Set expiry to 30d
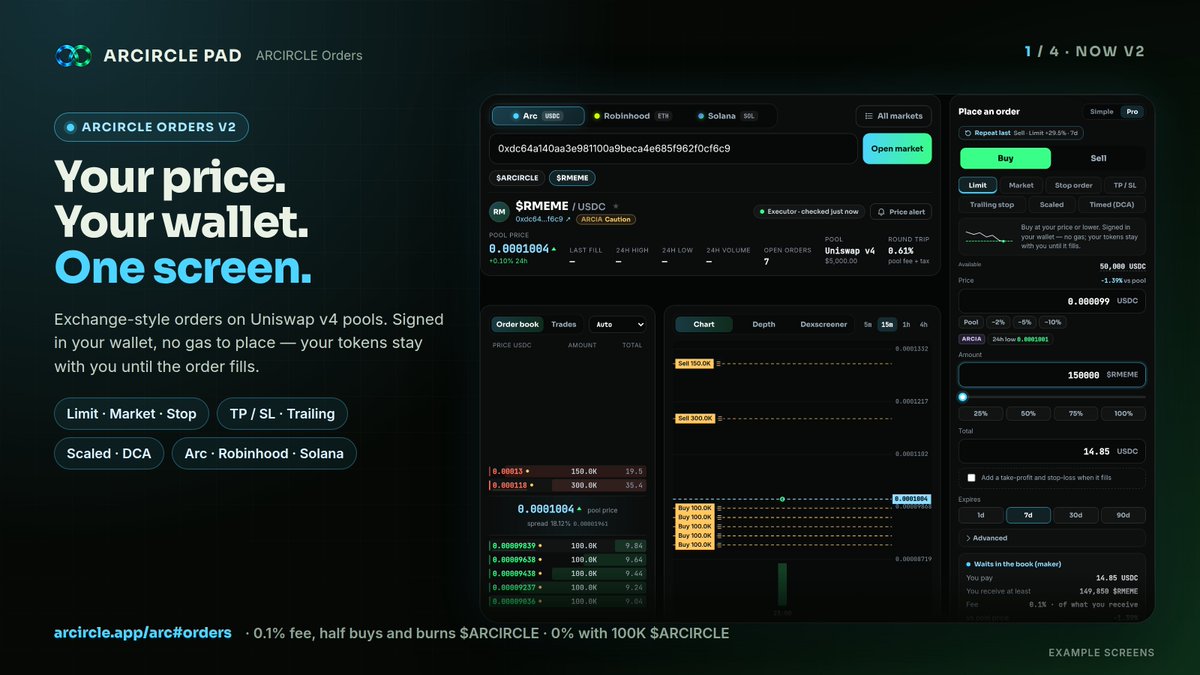 1075,516
